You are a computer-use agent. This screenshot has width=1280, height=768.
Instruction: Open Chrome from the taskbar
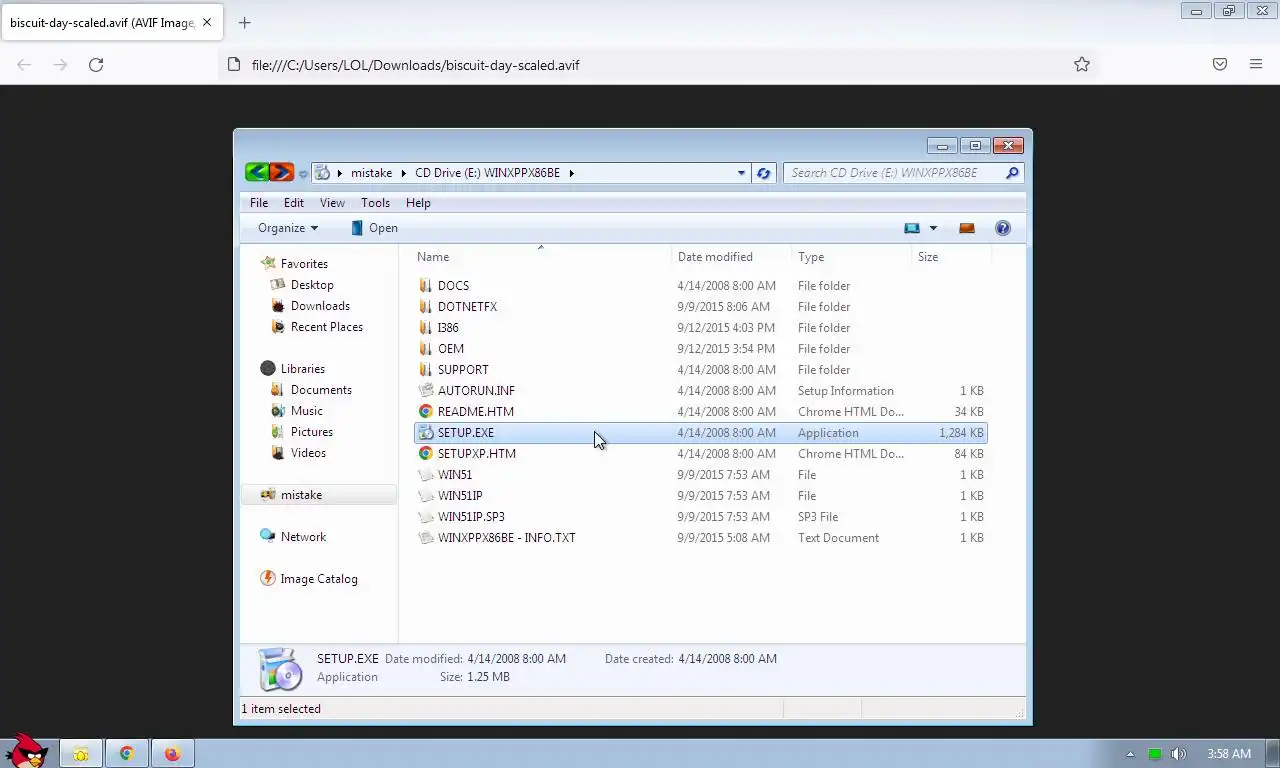click(x=127, y=754)
